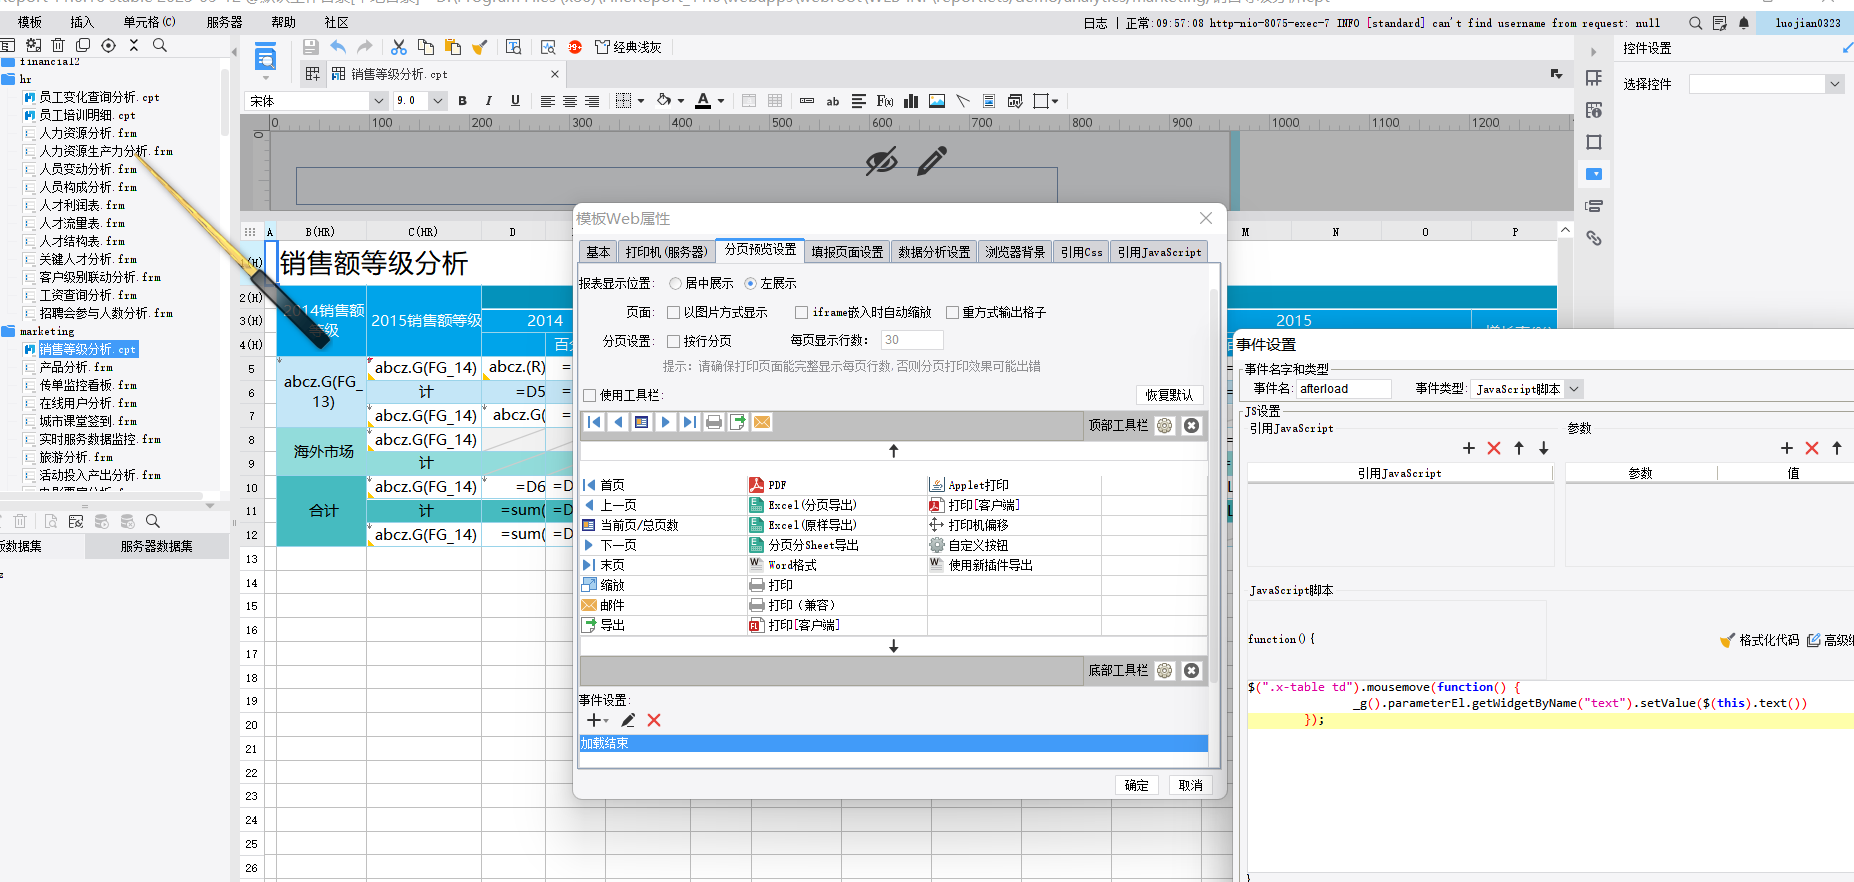
Task: Move referenced JavaScript down with arrow
Action: point(1544,448)
